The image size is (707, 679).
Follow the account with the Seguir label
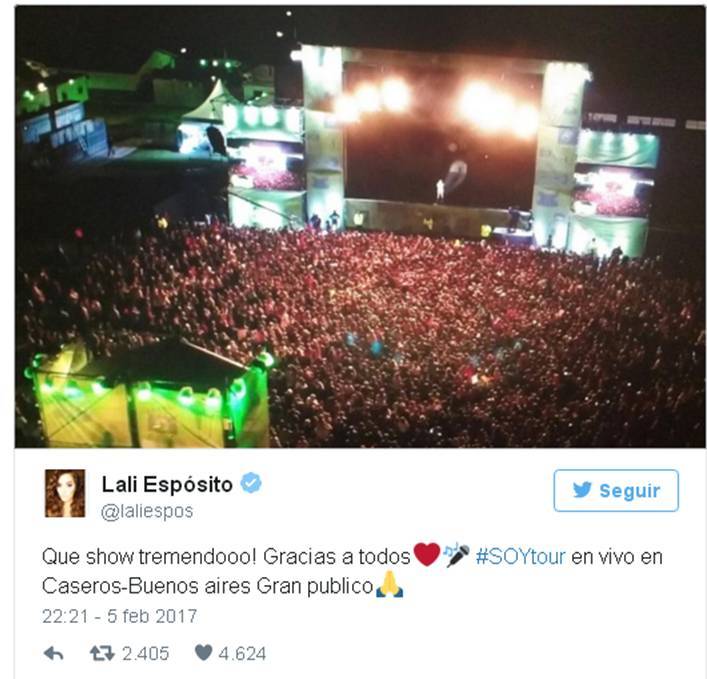(x=616, y=490)
